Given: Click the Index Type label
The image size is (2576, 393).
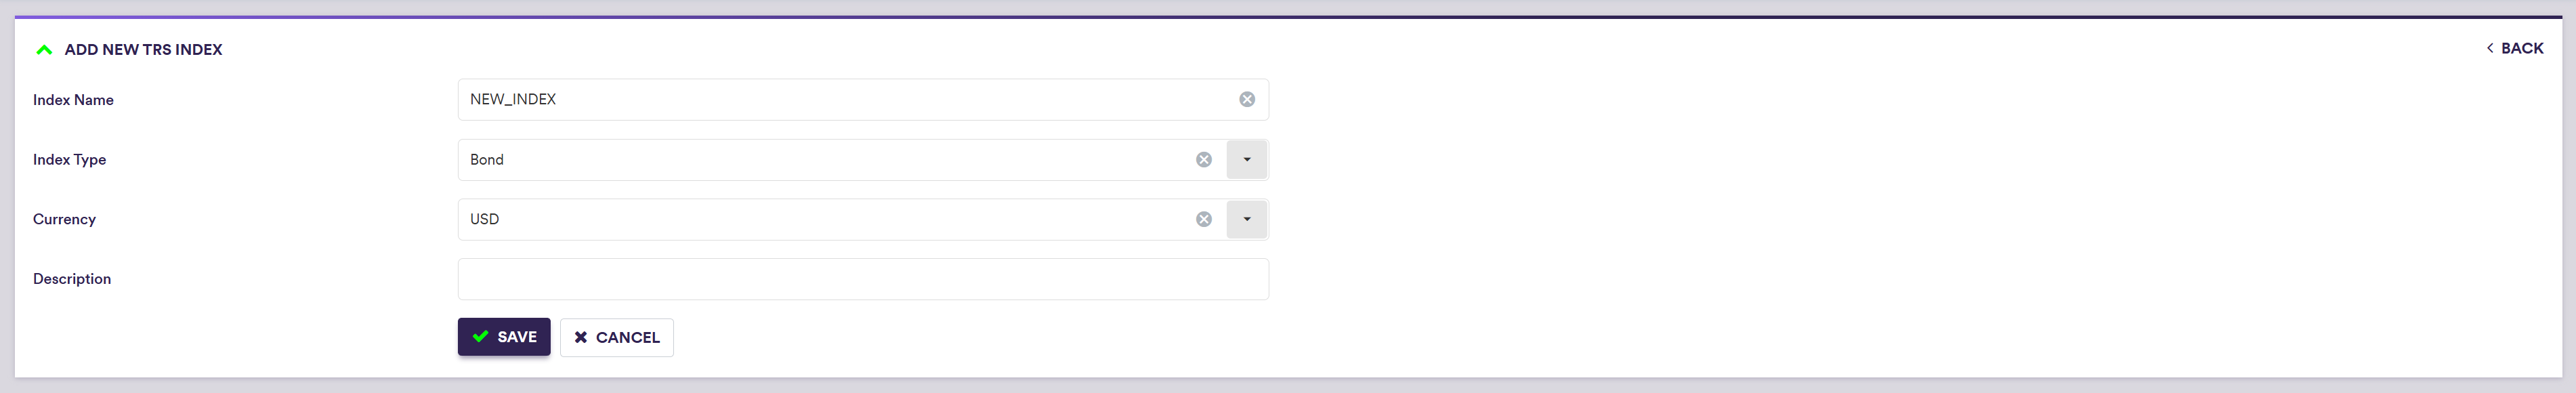Looking at the screenshot, I should coord(69,160).
